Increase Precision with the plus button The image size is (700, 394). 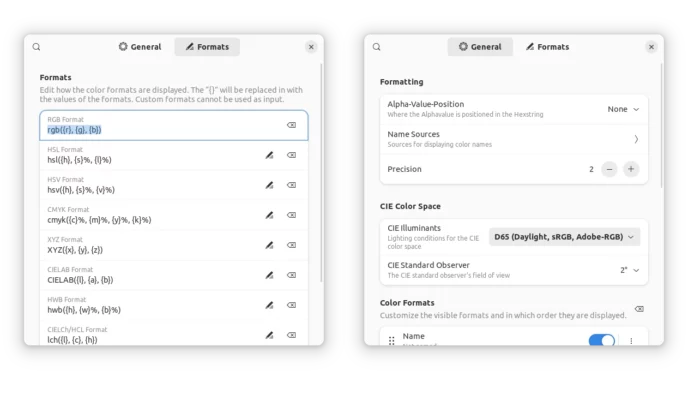coord(631,169)
